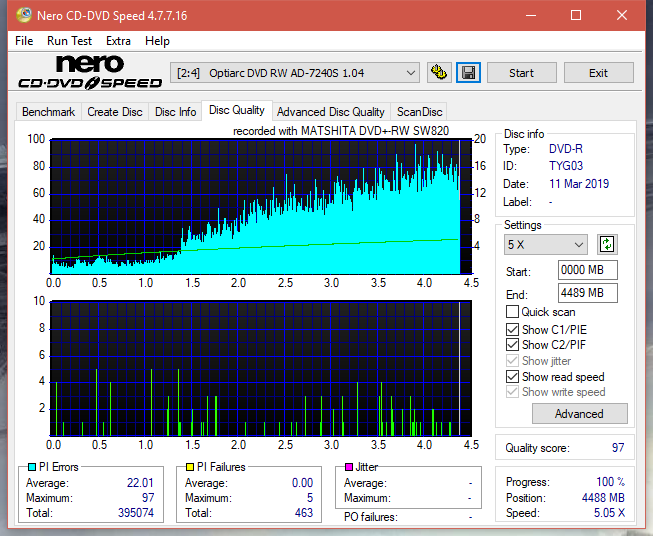Switch to the Benchmark tab
This screenshot has width=653, height=536.
point(48,112)
